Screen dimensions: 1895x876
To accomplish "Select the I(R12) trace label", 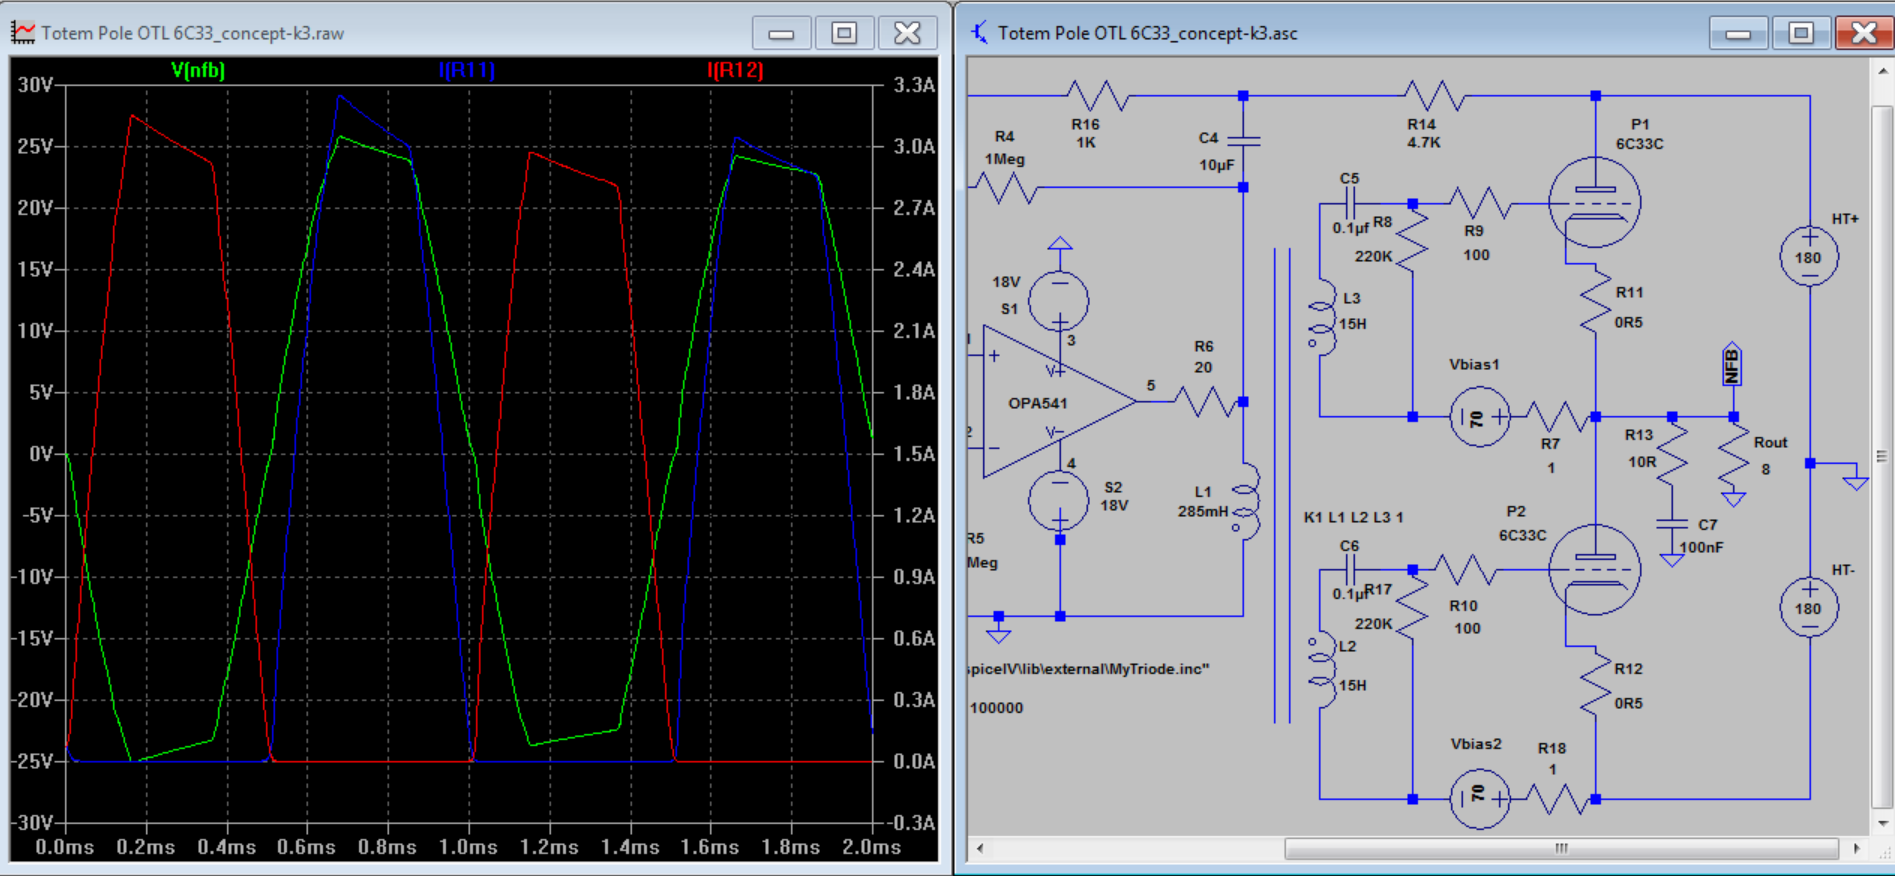I will (735, 70).
